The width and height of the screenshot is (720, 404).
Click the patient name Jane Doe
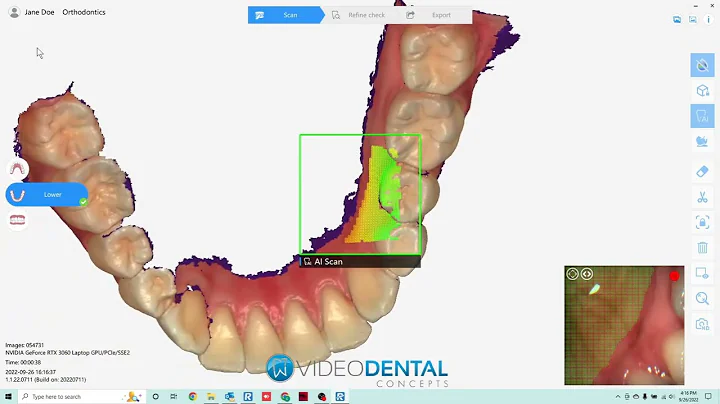(39, 12)
